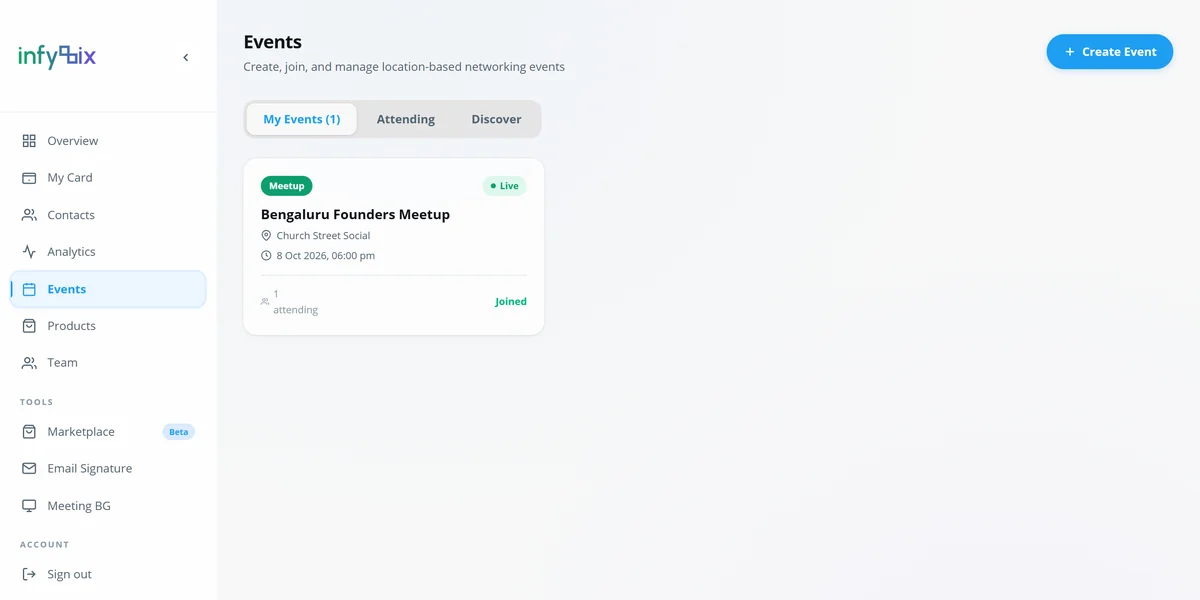Click the attendees icon on event card
The width and height of the screenshot is (1200, 600).
[265, 302]
